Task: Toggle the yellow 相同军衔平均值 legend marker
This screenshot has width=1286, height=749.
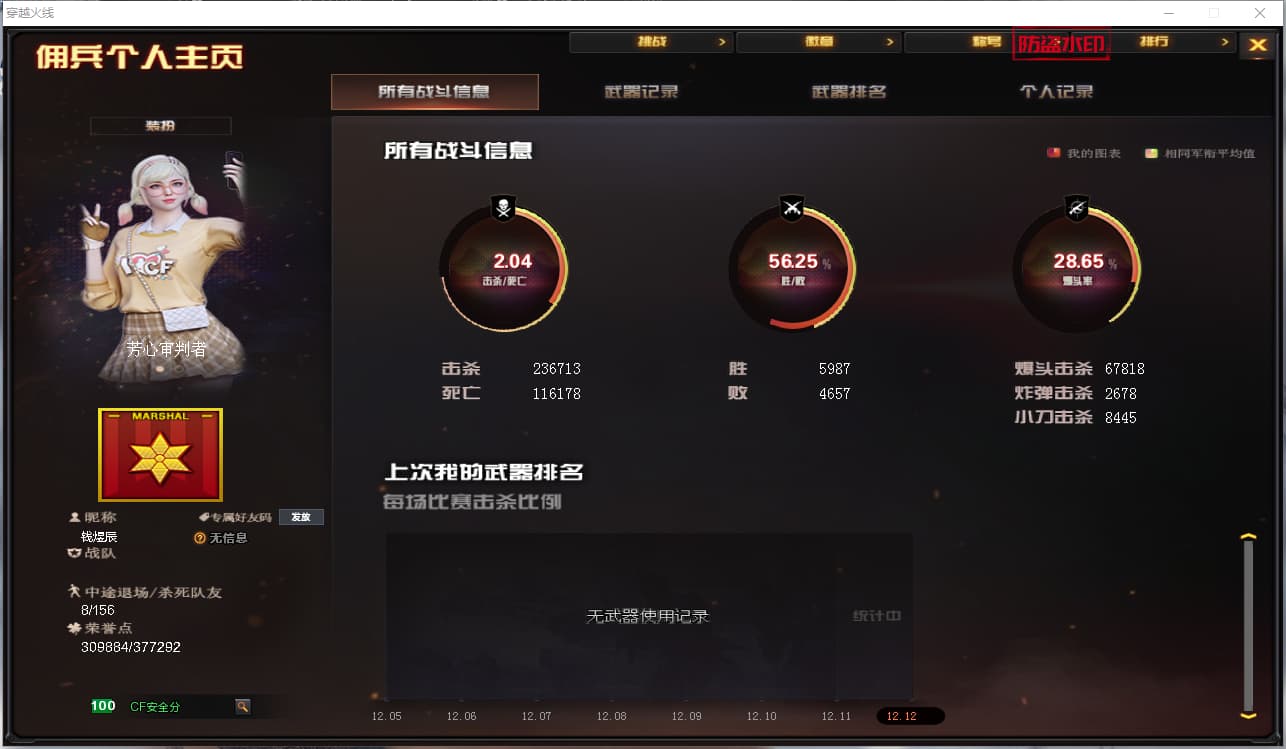Action: click(x=1151, y=153)
